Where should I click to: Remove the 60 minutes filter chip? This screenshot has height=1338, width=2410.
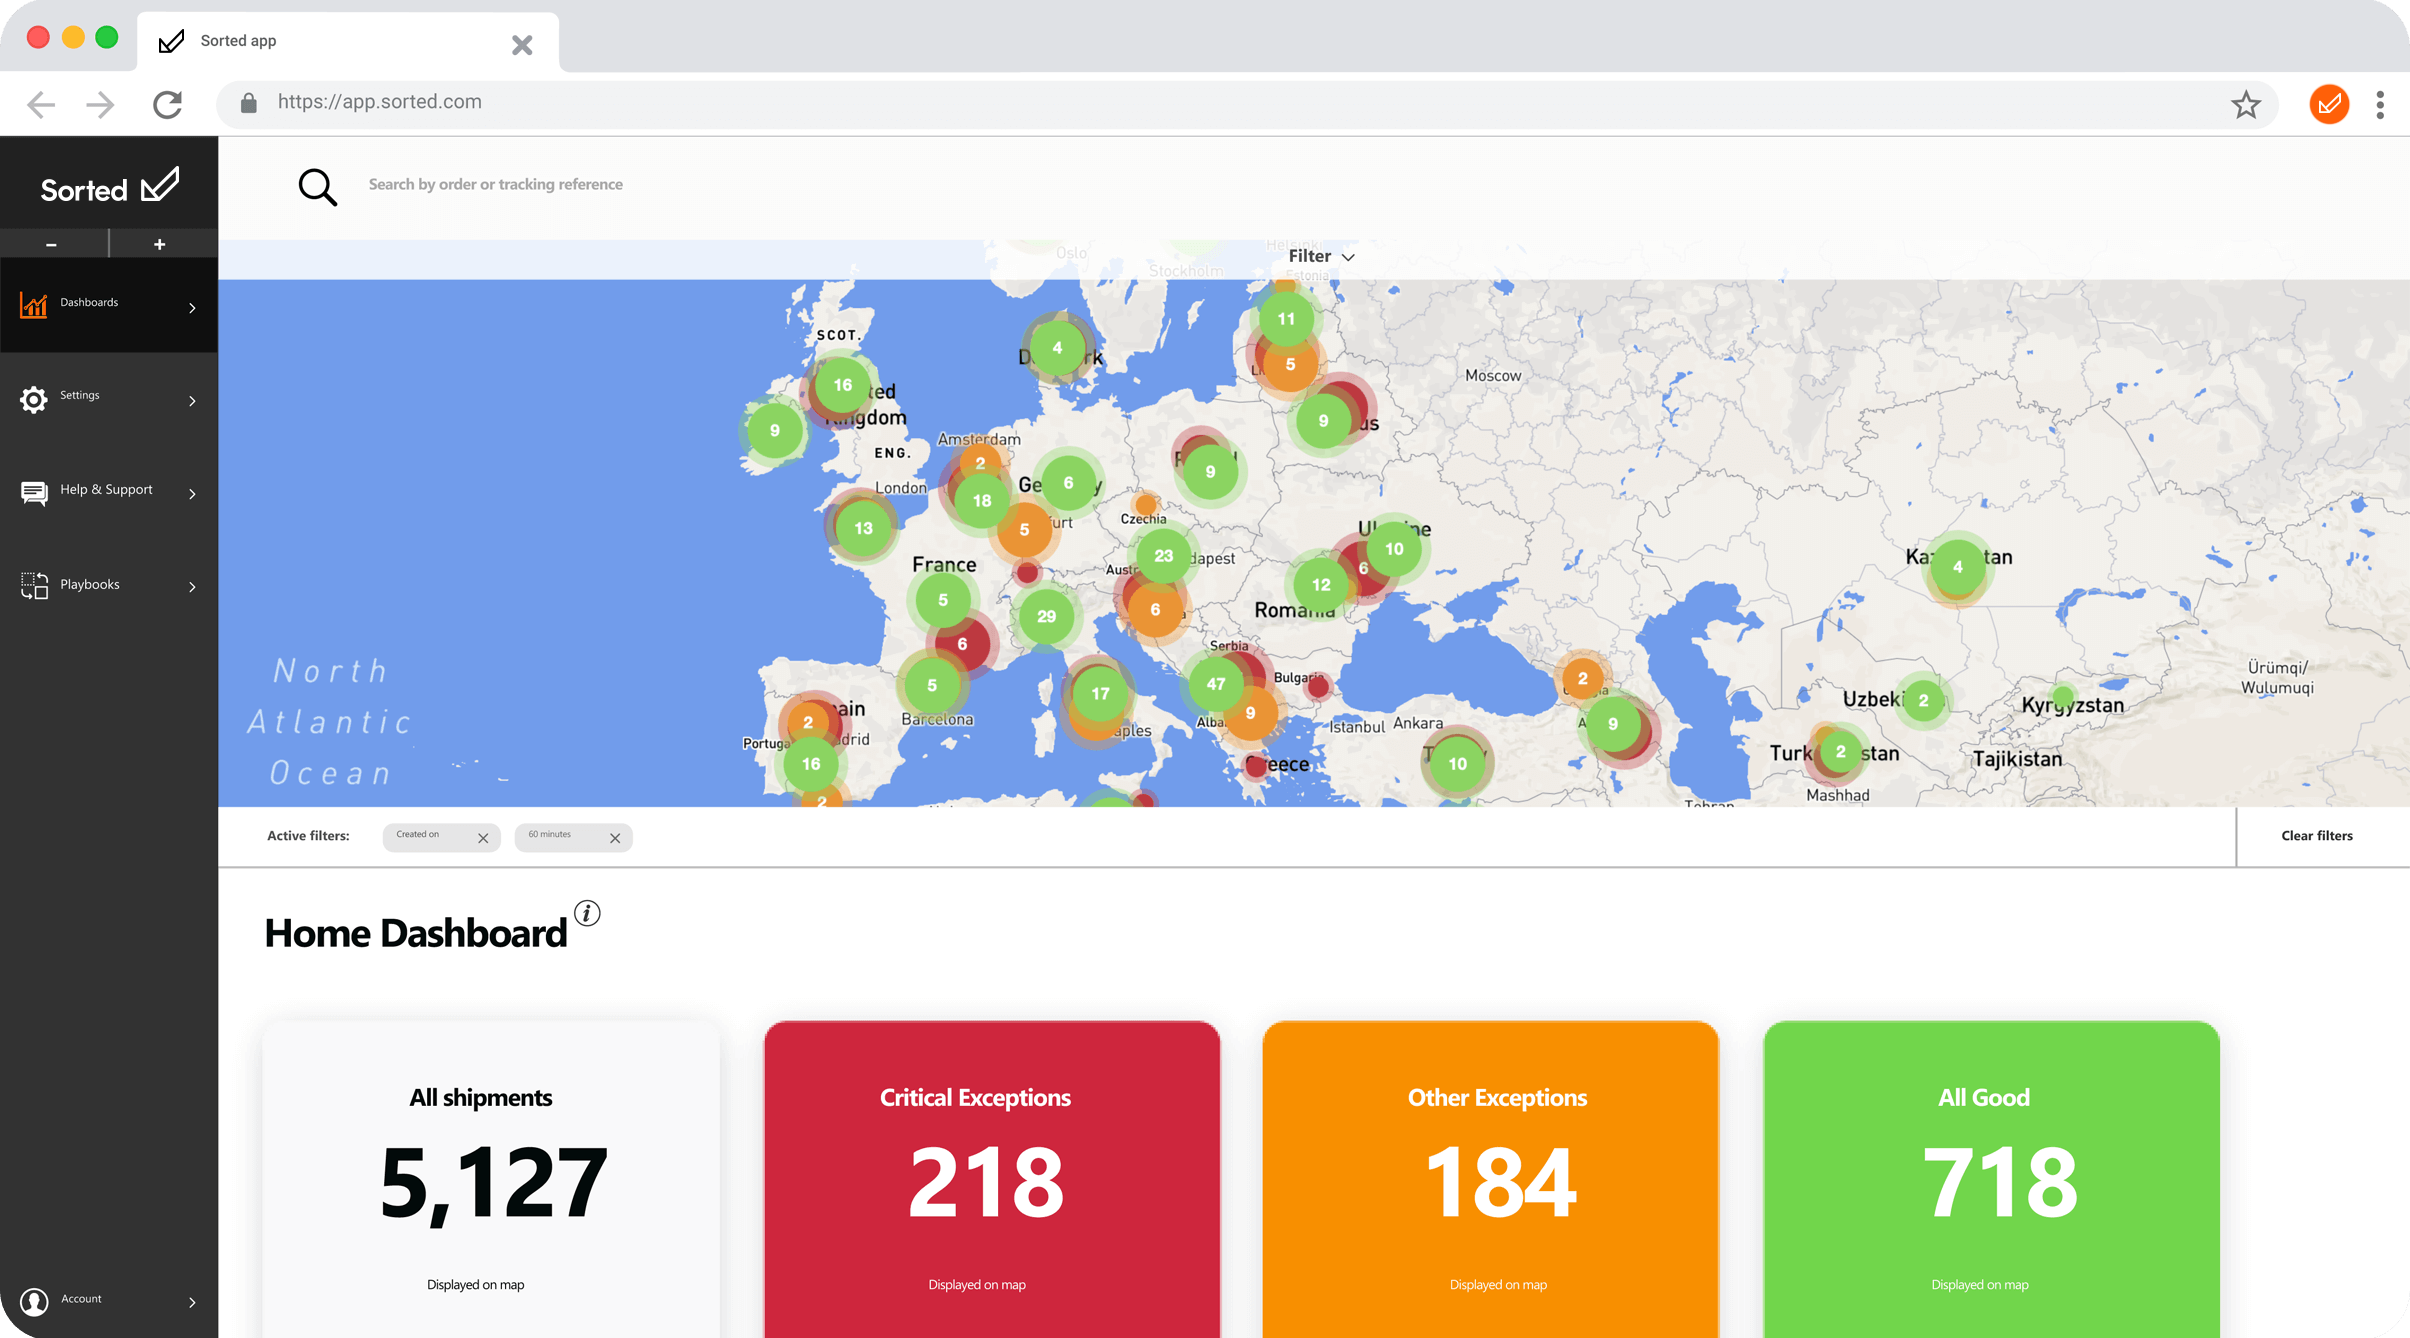pyautogui.click(x=615, y=838)
